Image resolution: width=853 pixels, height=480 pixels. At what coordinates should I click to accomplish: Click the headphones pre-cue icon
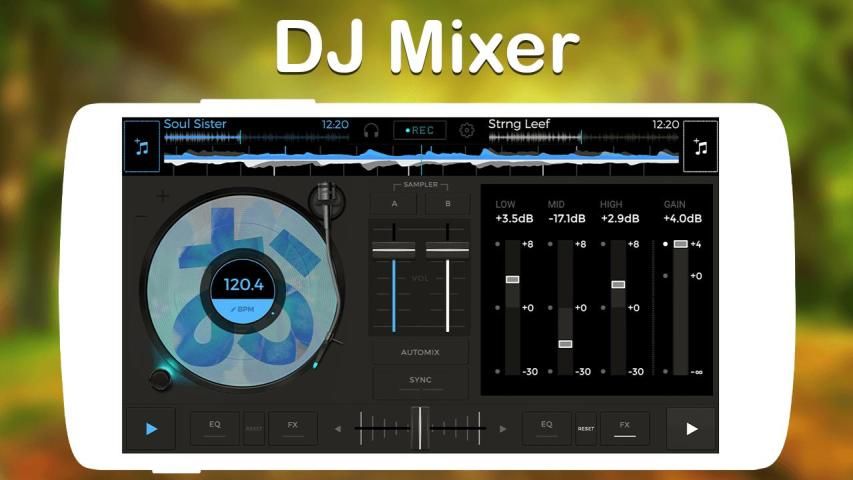(371, 130)
